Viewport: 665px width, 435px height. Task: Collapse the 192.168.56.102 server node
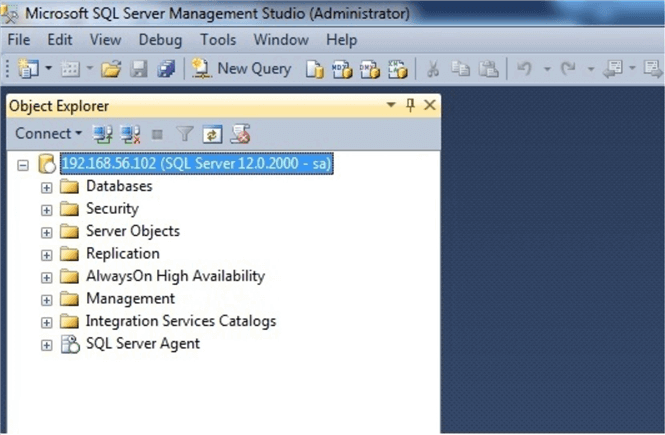[23, 165]
